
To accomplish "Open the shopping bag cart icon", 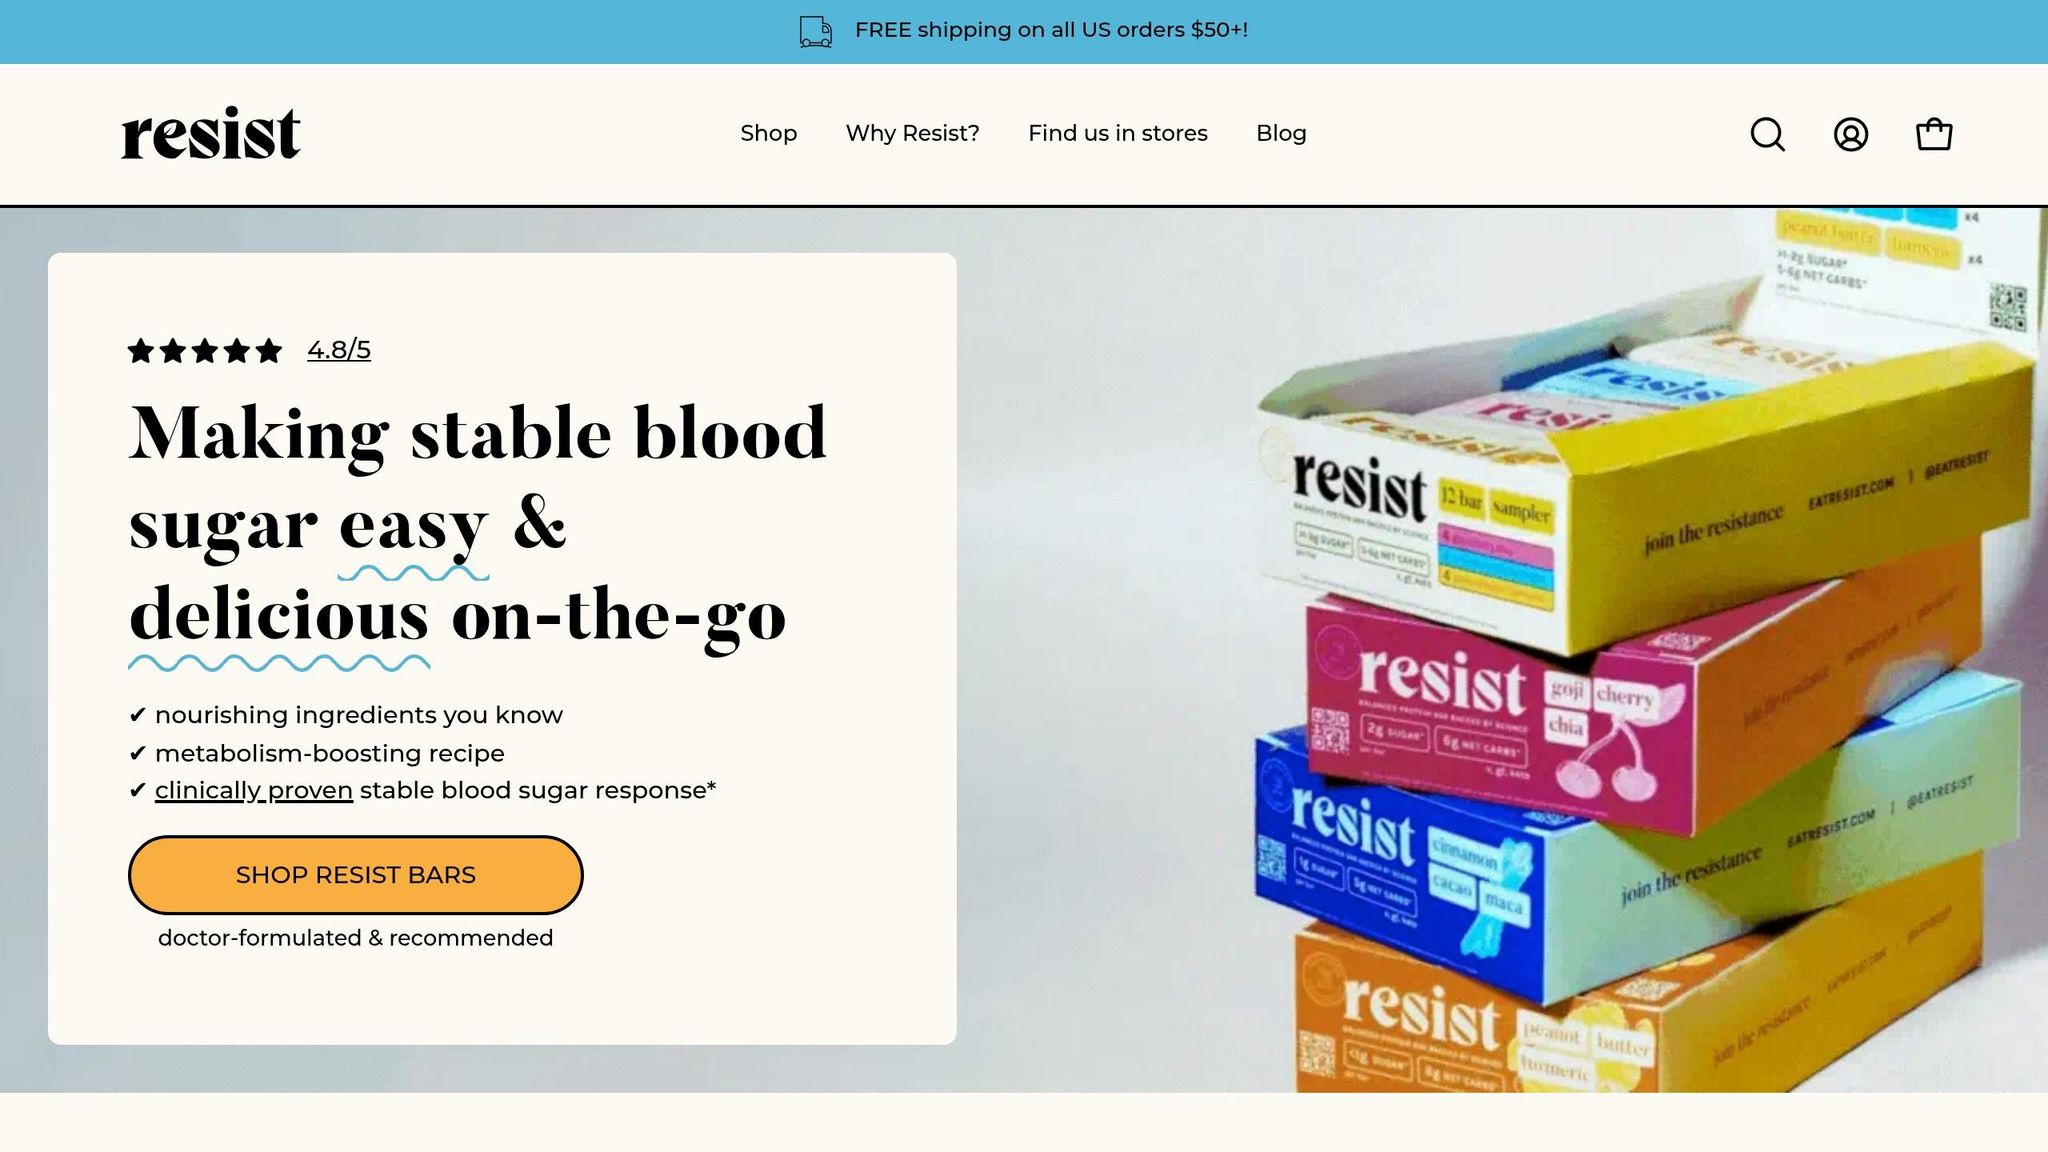I will click(x=1933, y=134).
